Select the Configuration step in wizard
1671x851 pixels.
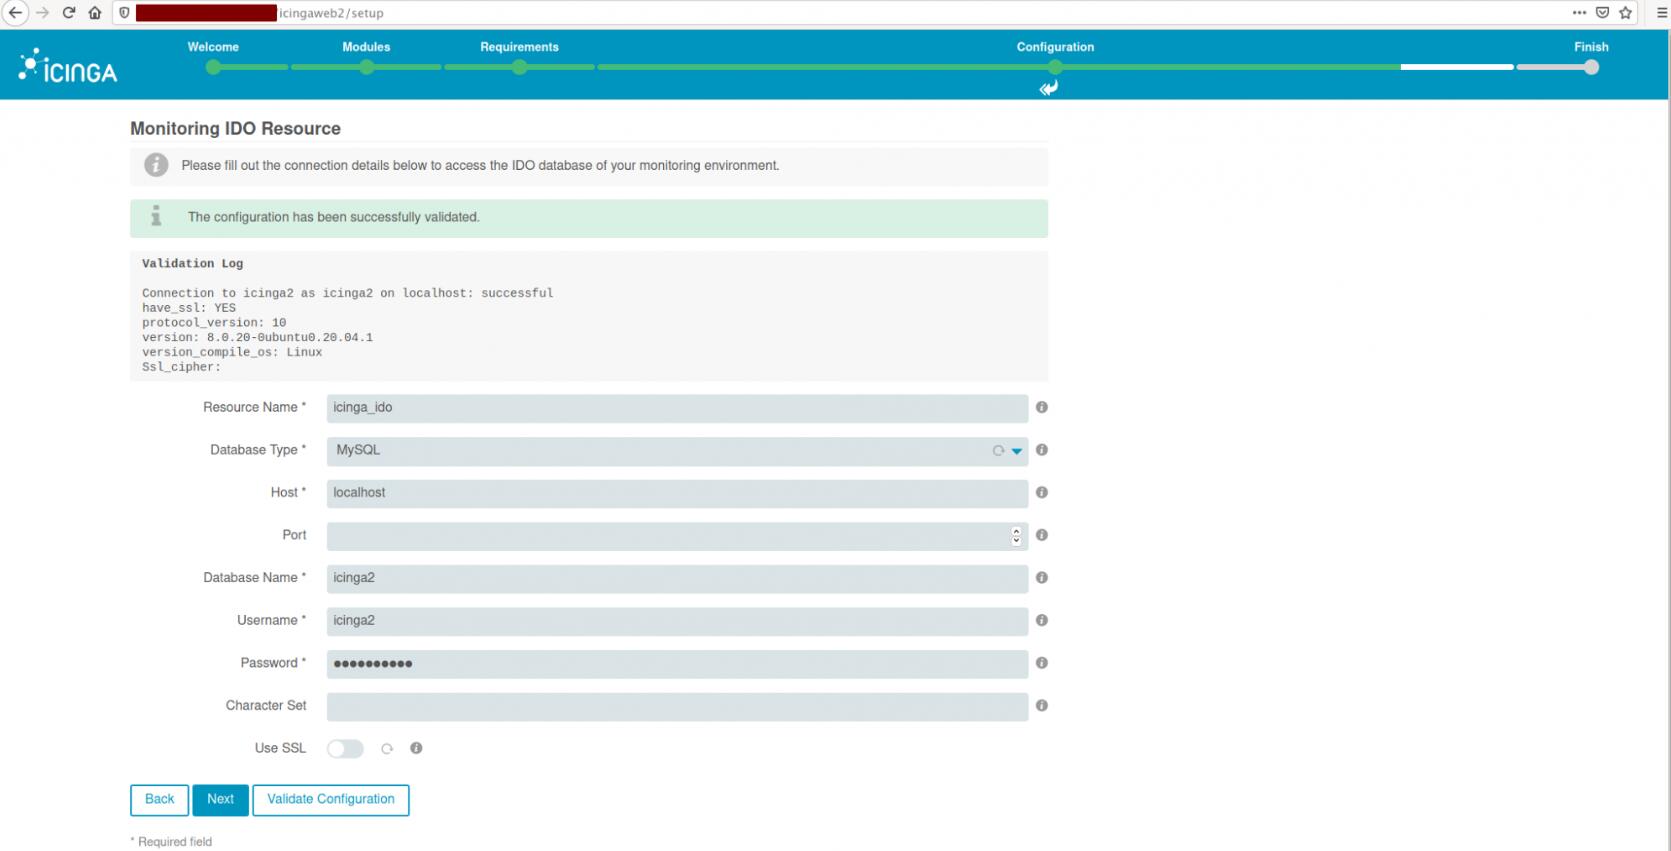pos(1055,47)
